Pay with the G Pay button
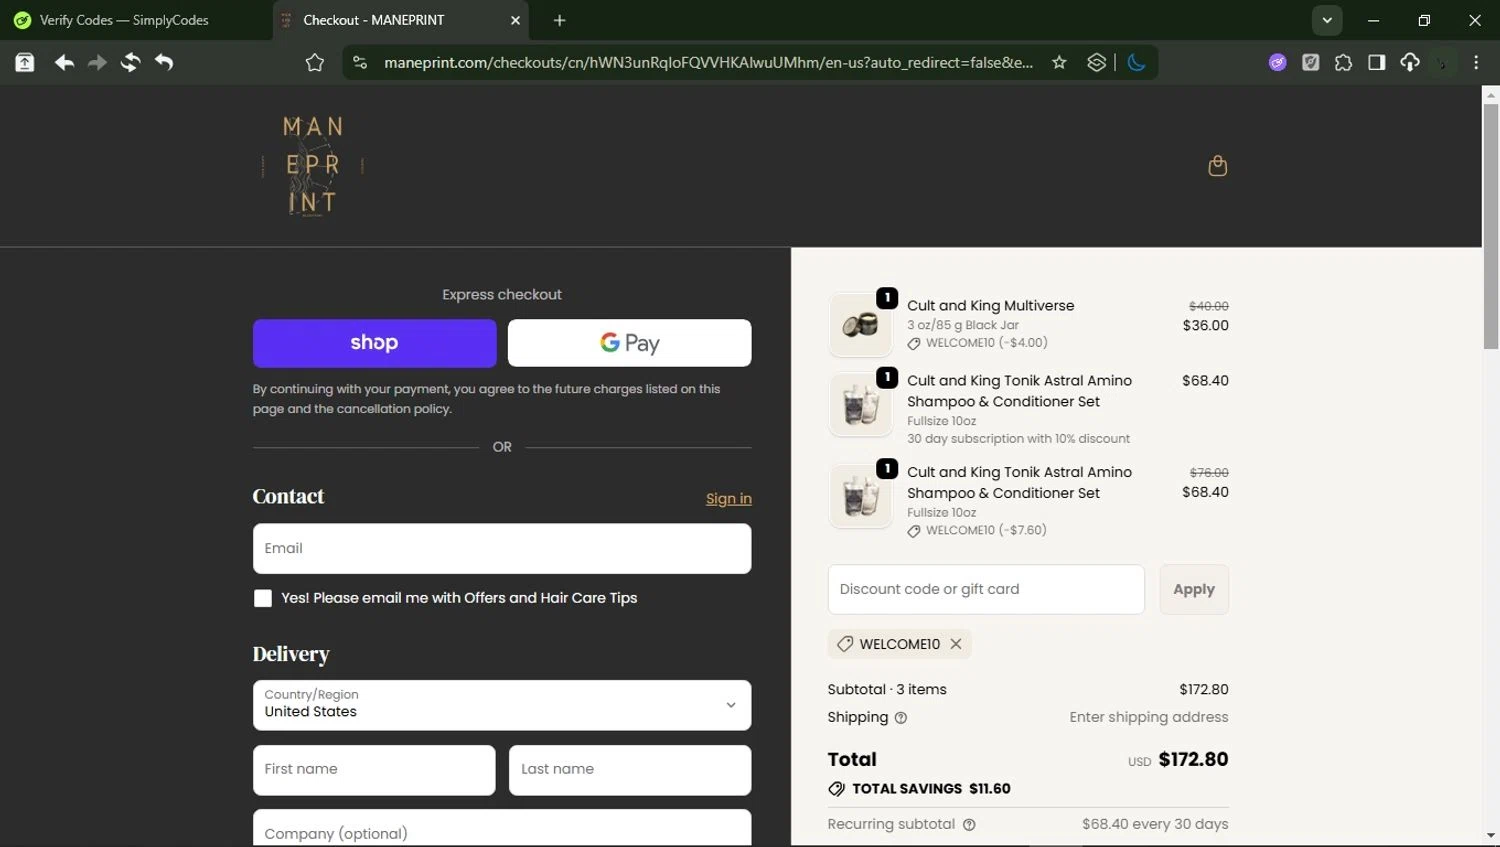This screenshot has width=1500, height=847. click(x=629, y=343)
